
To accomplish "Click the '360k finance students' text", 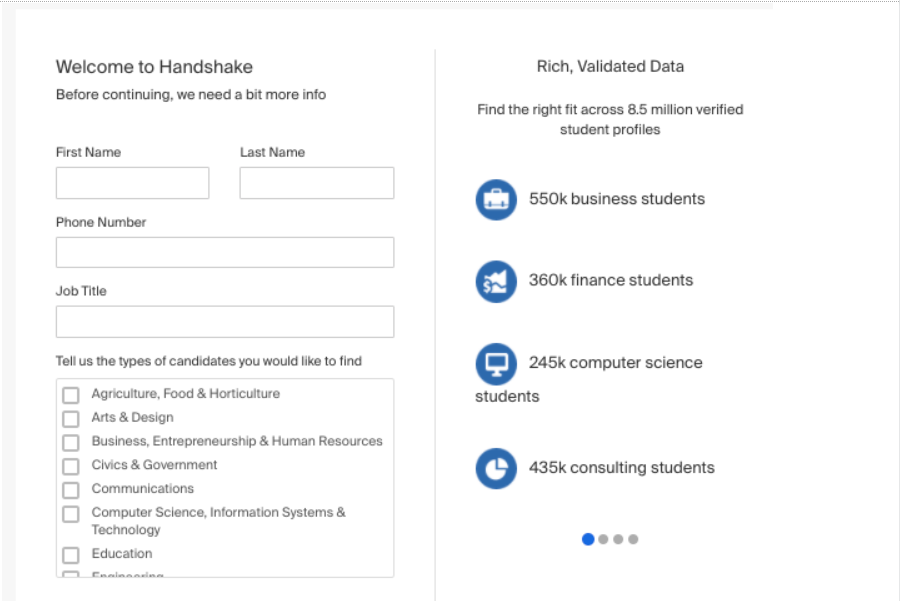I will point(611,280).
